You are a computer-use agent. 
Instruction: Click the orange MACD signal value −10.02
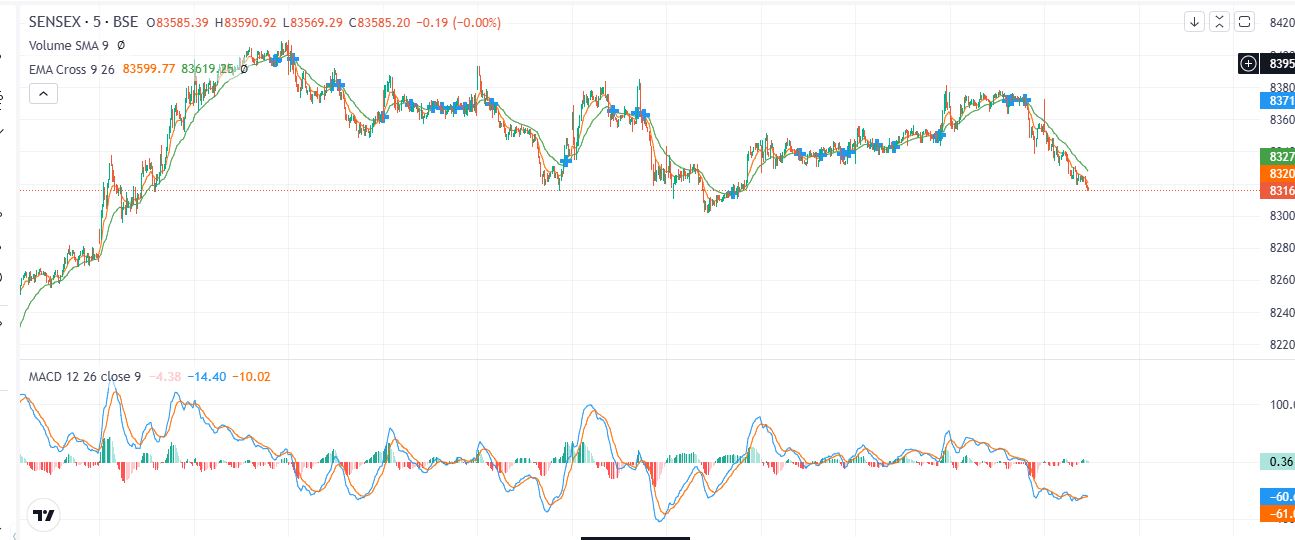click(251, 377)
